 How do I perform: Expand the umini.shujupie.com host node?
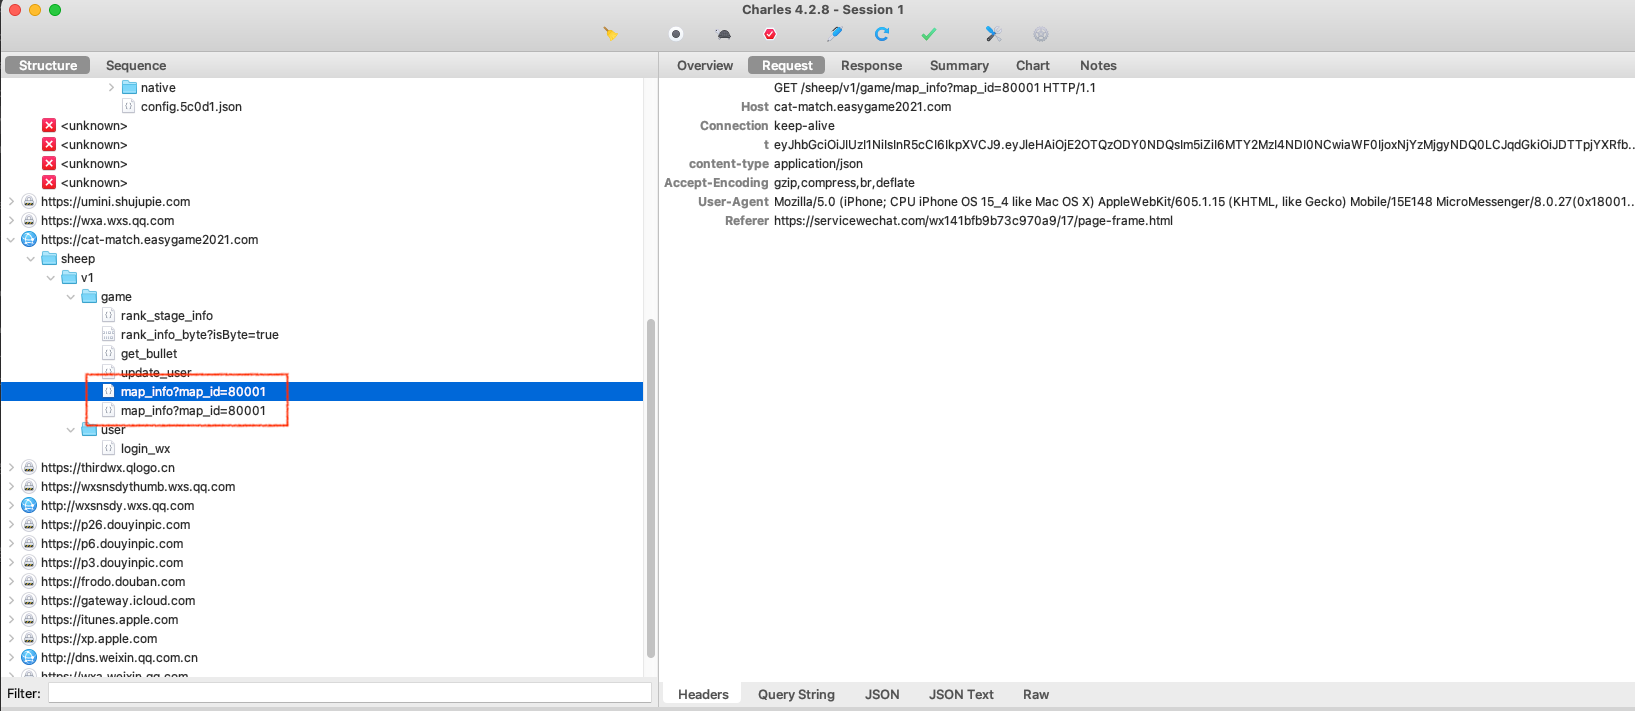[11, 202]
